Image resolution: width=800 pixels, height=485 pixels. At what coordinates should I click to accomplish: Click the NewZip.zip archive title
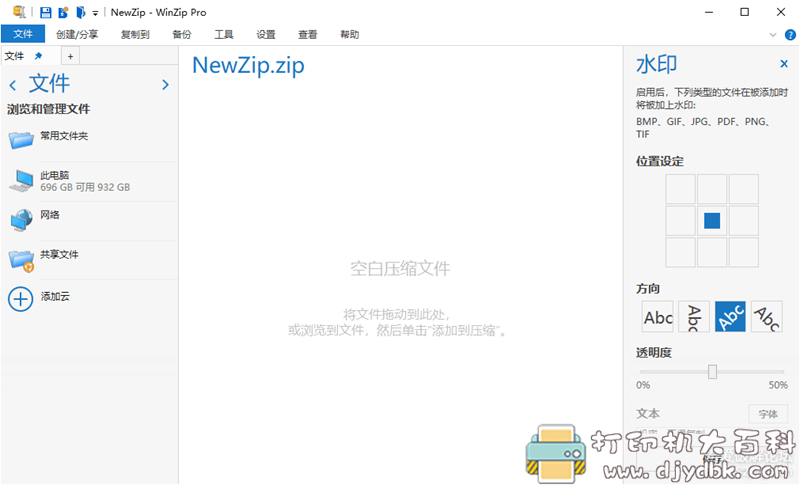[248, 66]
